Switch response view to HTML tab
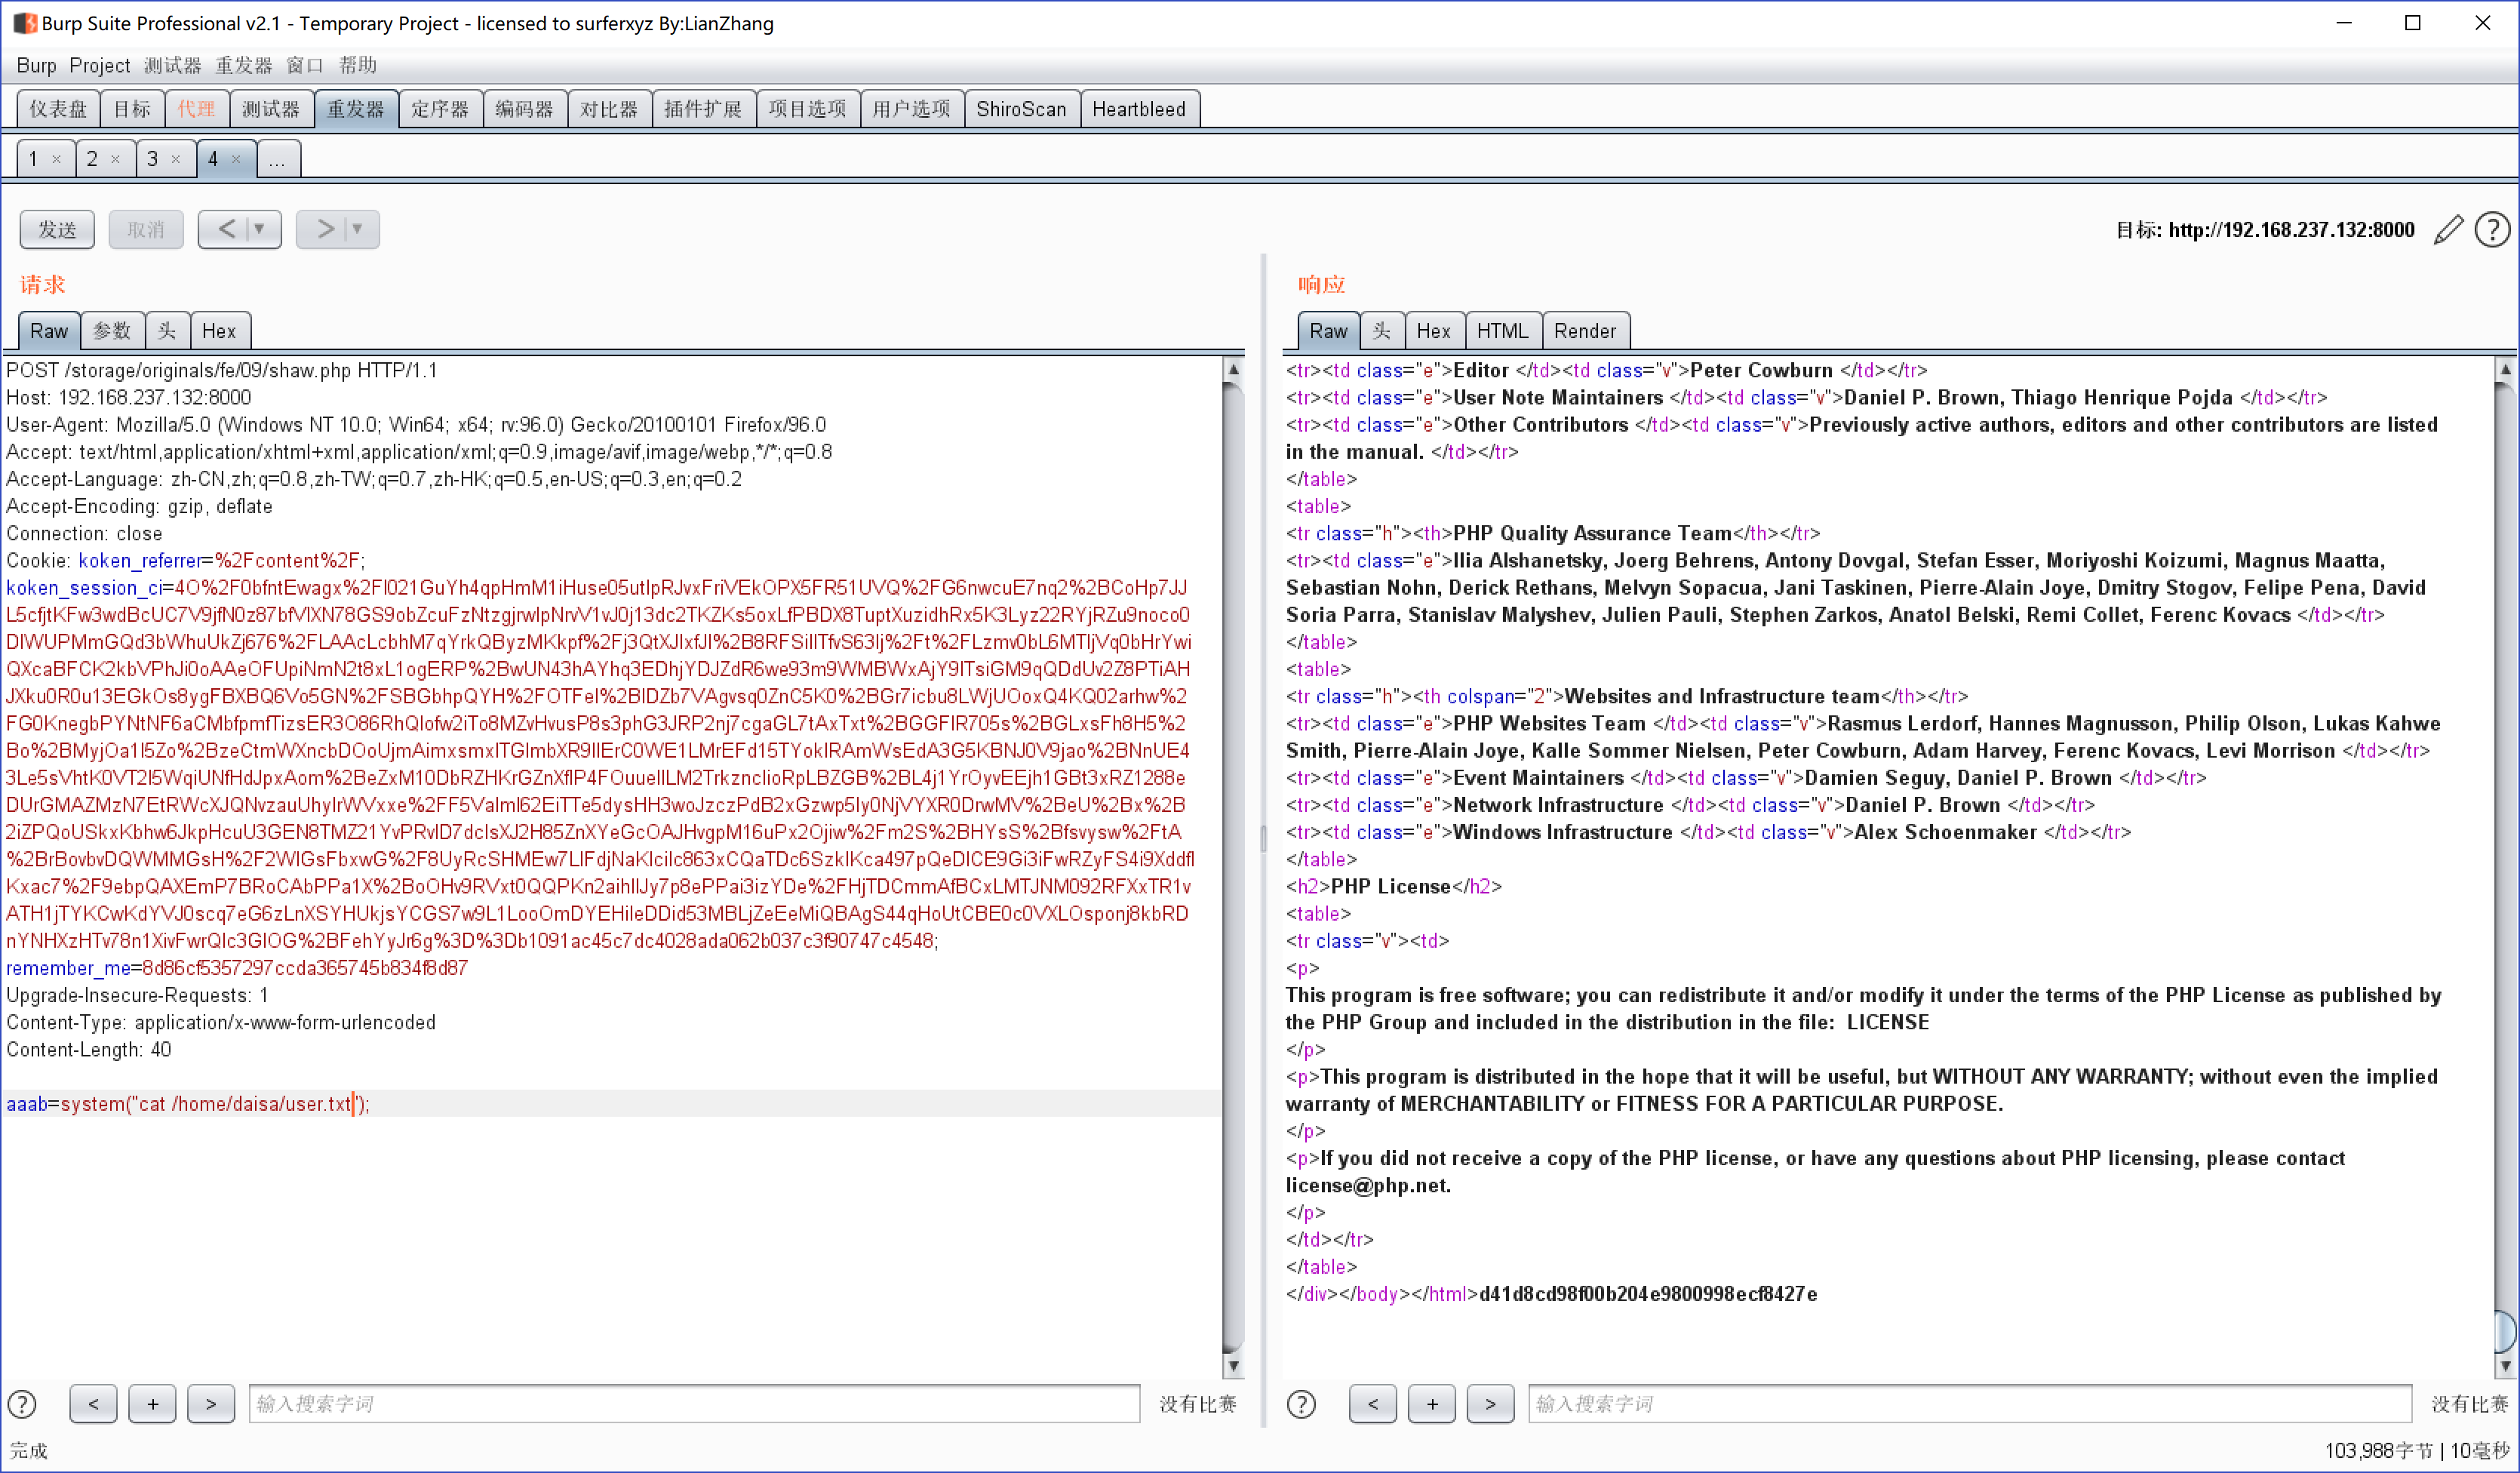Viewport: 2520px width, 1473px height. [x=1502, y=331]
